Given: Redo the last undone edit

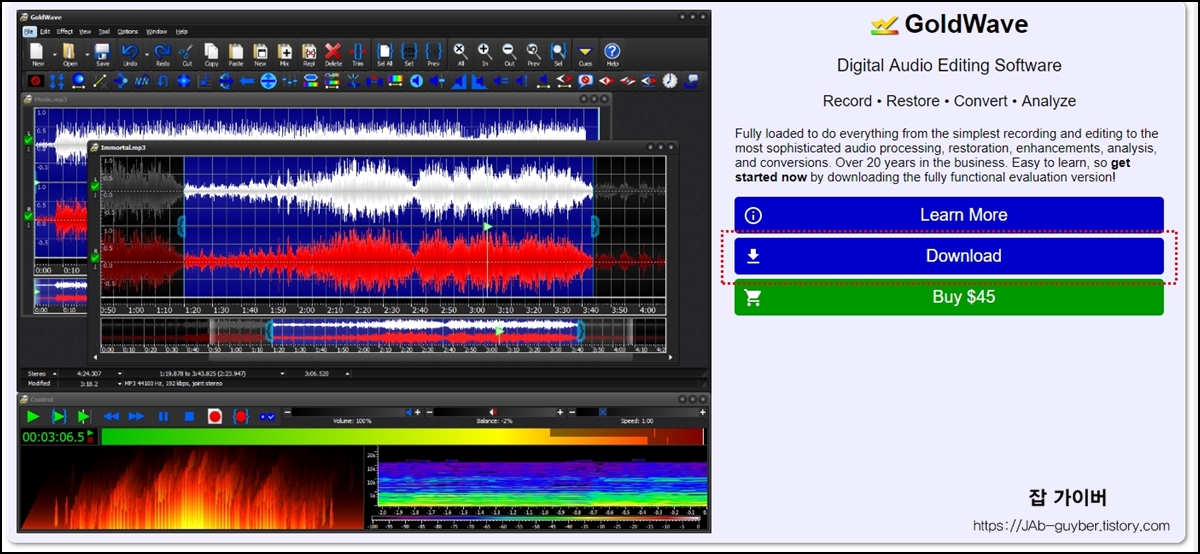Looking at the screenshot, I should (162, 52).
